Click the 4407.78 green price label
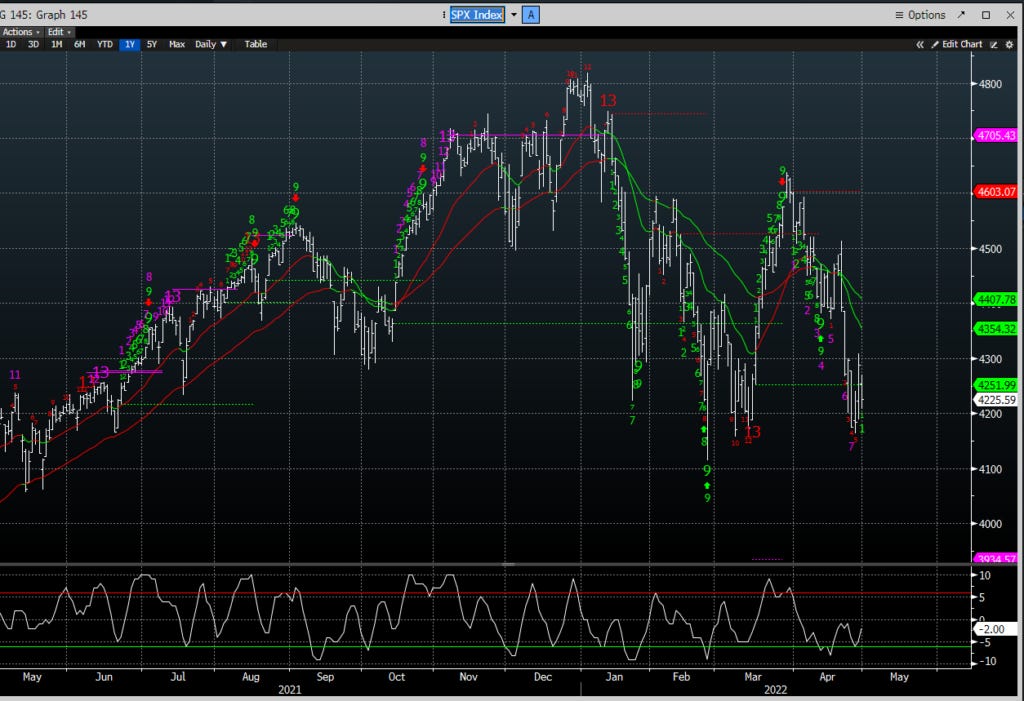The image size is (1024, 701). coord(996,299)
